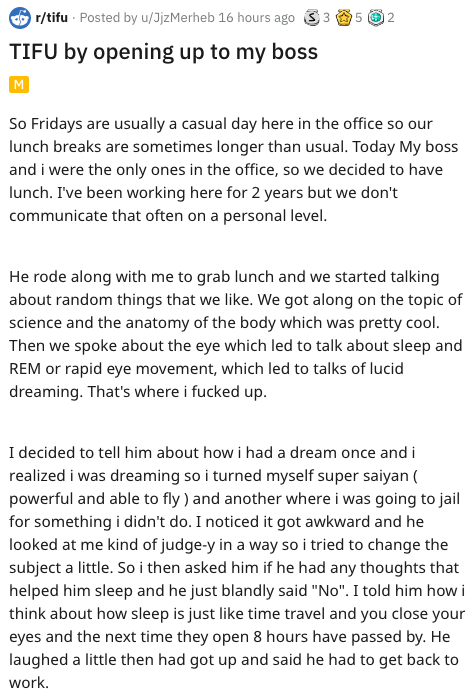Viewport: 473px width, 698px height.
Task: Click the Gold star award icon
Action: tap(344, 18)
